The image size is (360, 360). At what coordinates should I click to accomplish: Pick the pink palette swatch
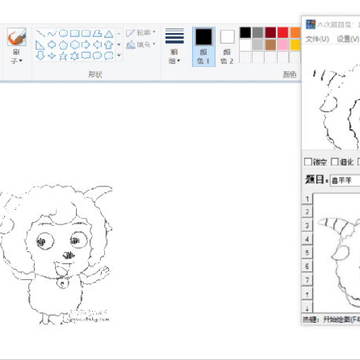pos(283,45)
